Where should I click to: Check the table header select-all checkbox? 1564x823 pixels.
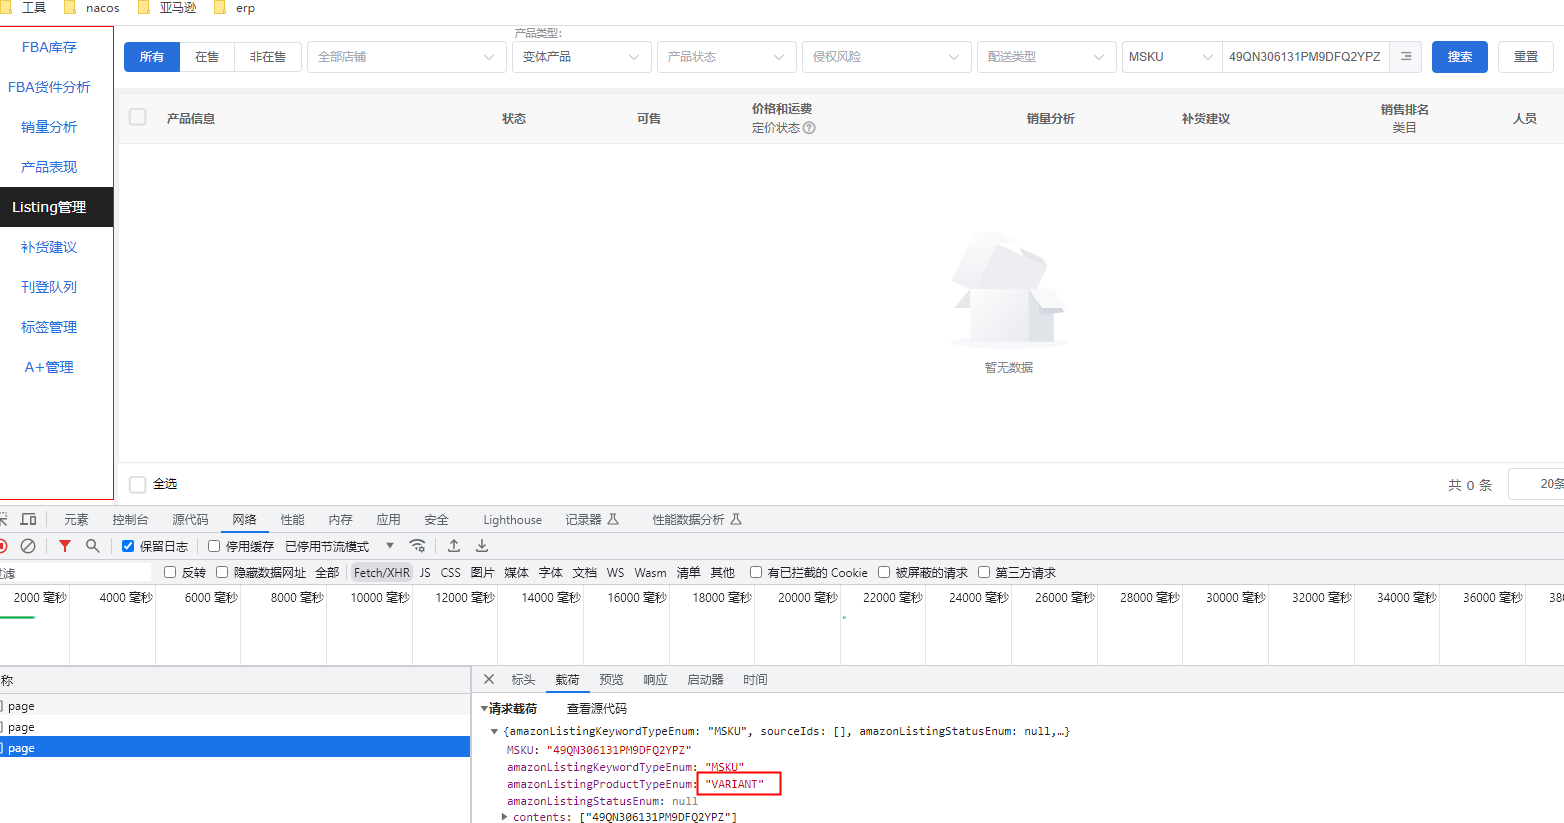138,117
